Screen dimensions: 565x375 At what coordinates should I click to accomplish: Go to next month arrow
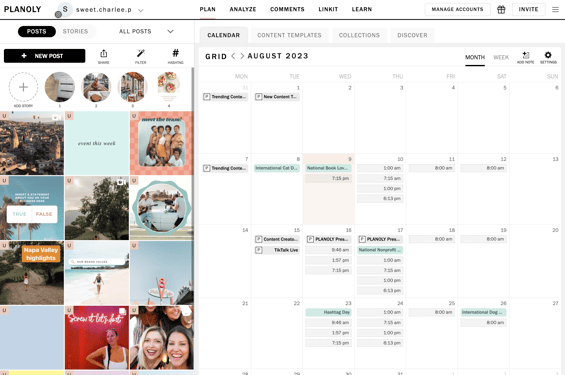click(242, 56)
